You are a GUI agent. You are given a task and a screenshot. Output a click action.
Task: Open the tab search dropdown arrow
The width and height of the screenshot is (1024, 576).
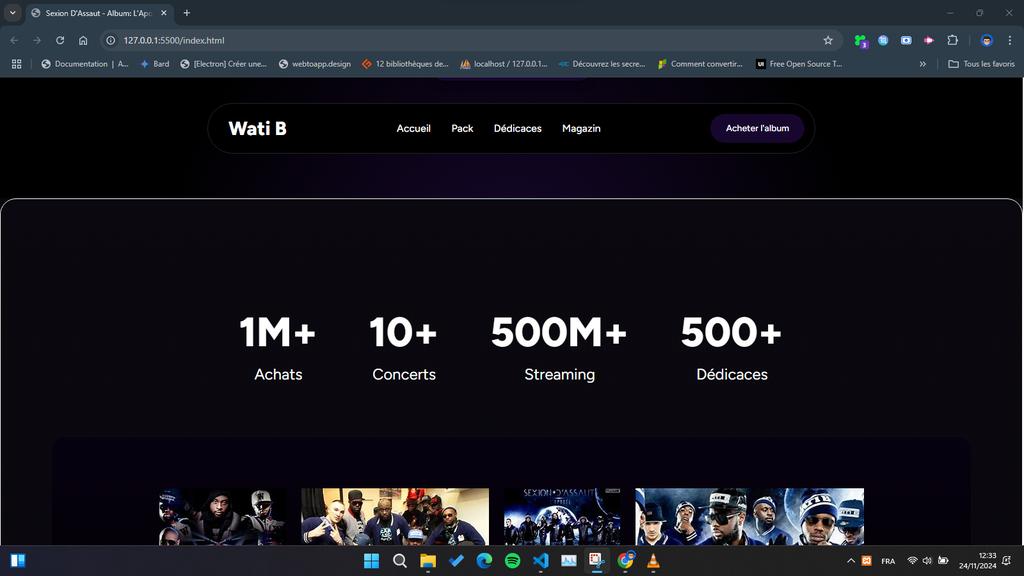pyautogui.click(x=12, y=13)
